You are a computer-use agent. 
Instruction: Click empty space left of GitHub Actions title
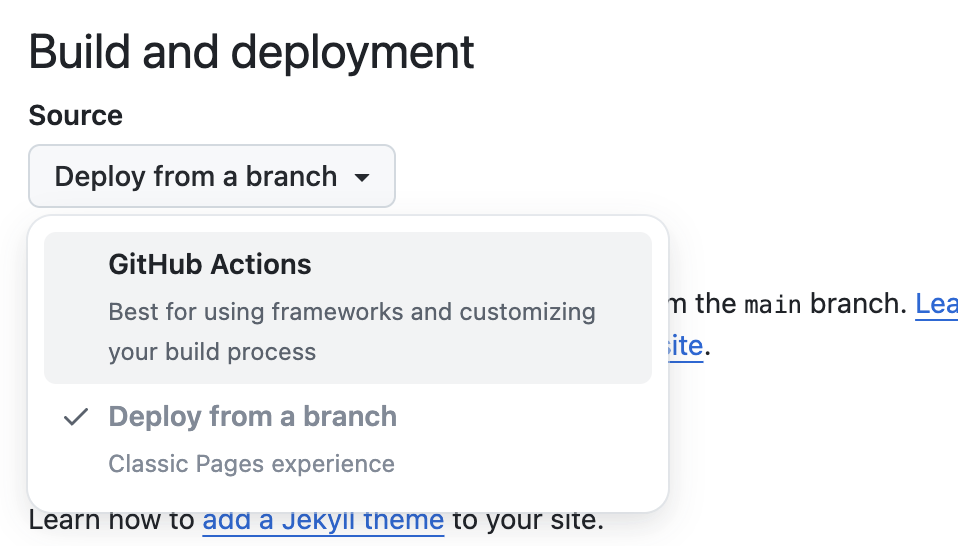click(x=76, y=265)
